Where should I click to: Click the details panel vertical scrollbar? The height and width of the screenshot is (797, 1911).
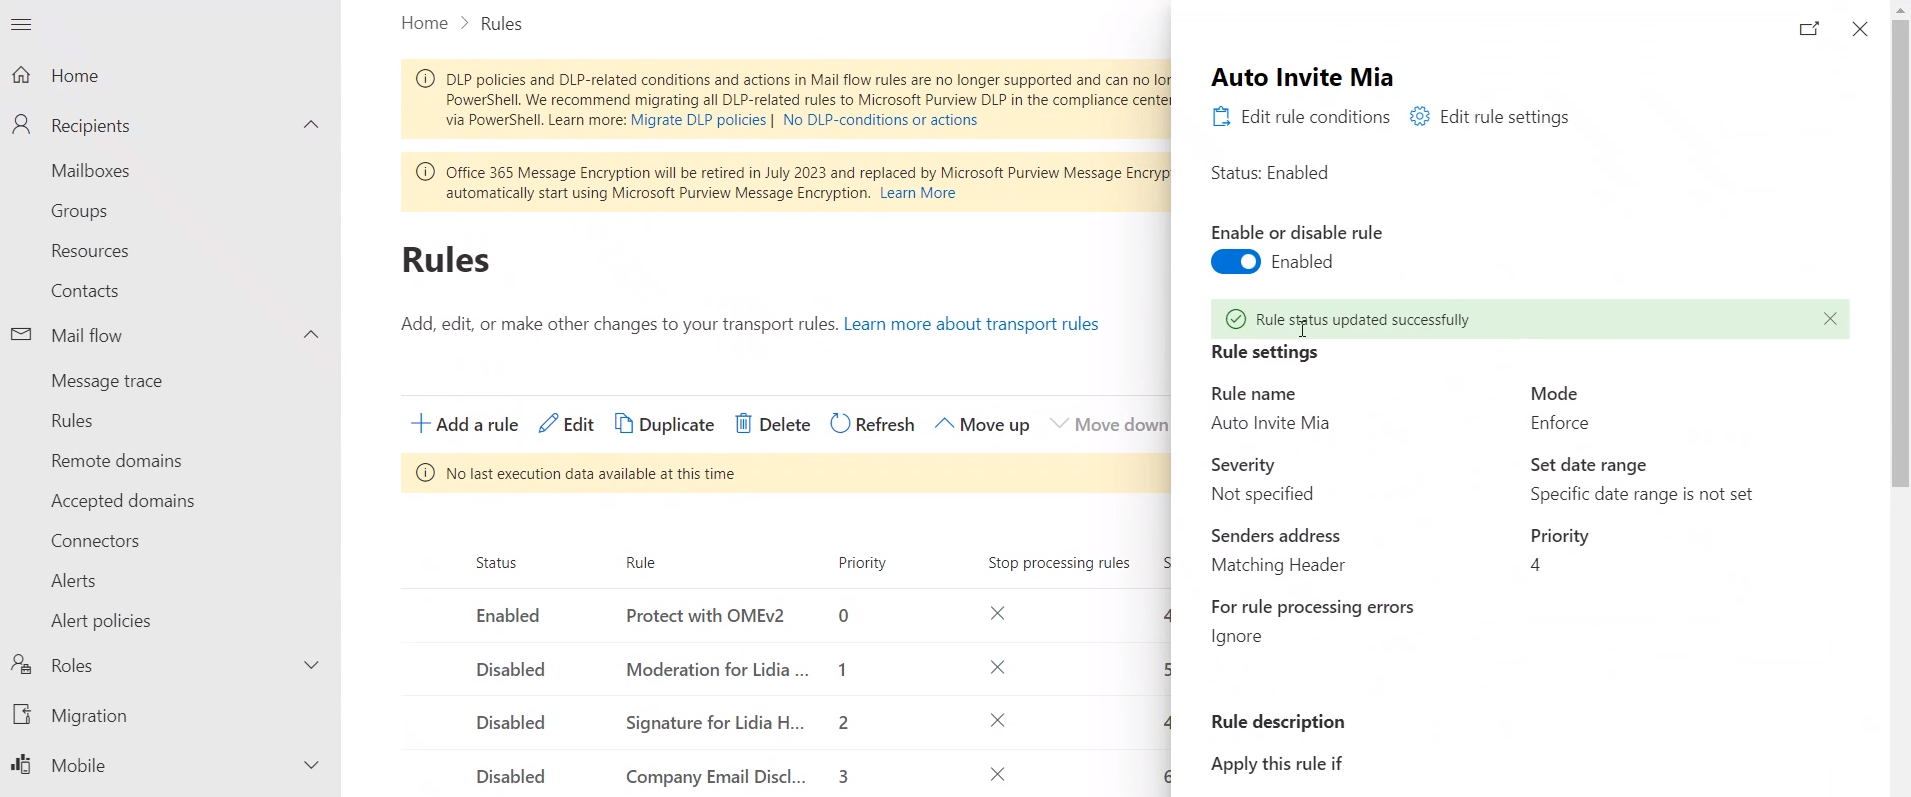click(1900, 250)
